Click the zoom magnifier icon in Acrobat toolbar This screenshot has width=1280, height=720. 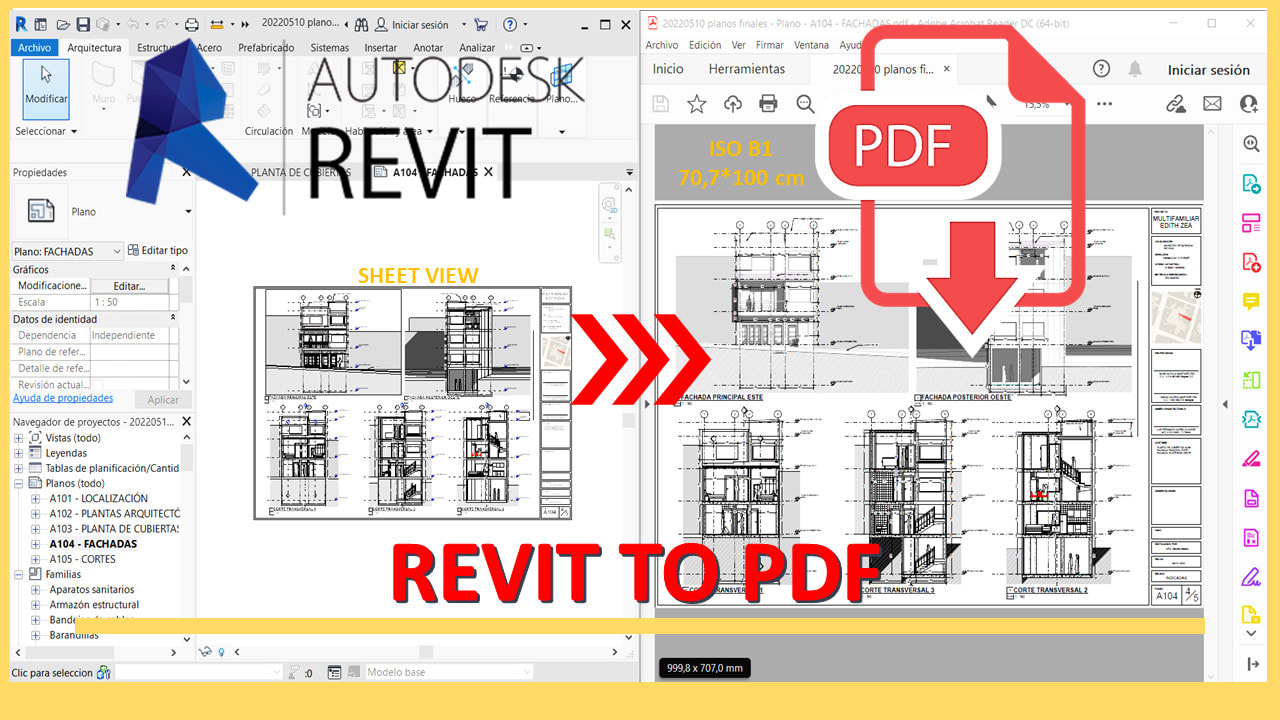pos(805,103)
